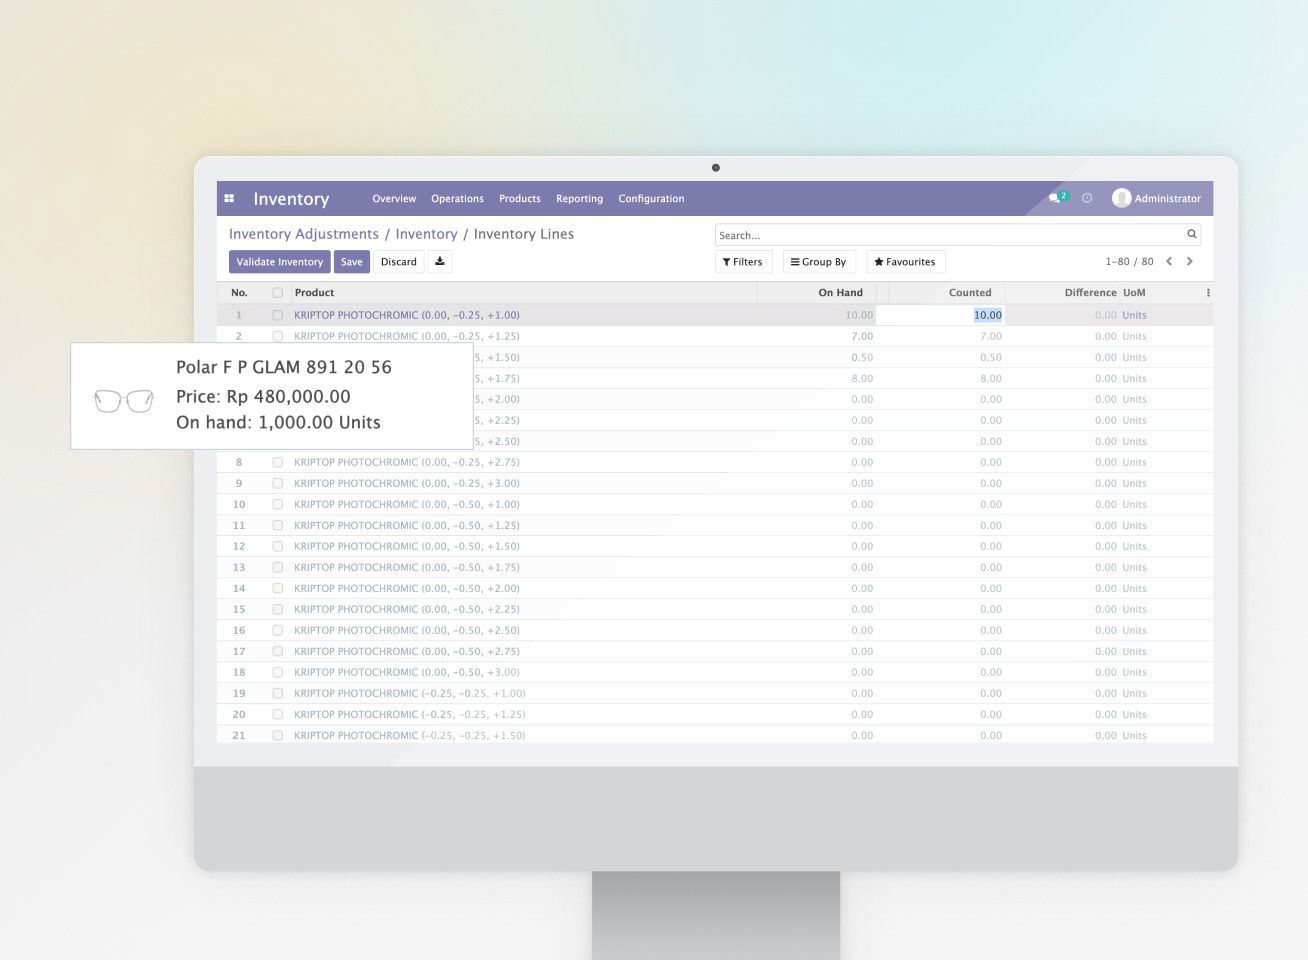Click the Discard button
The width and height of the screenshot is (1308, 960).
click(x=399, y=262)
